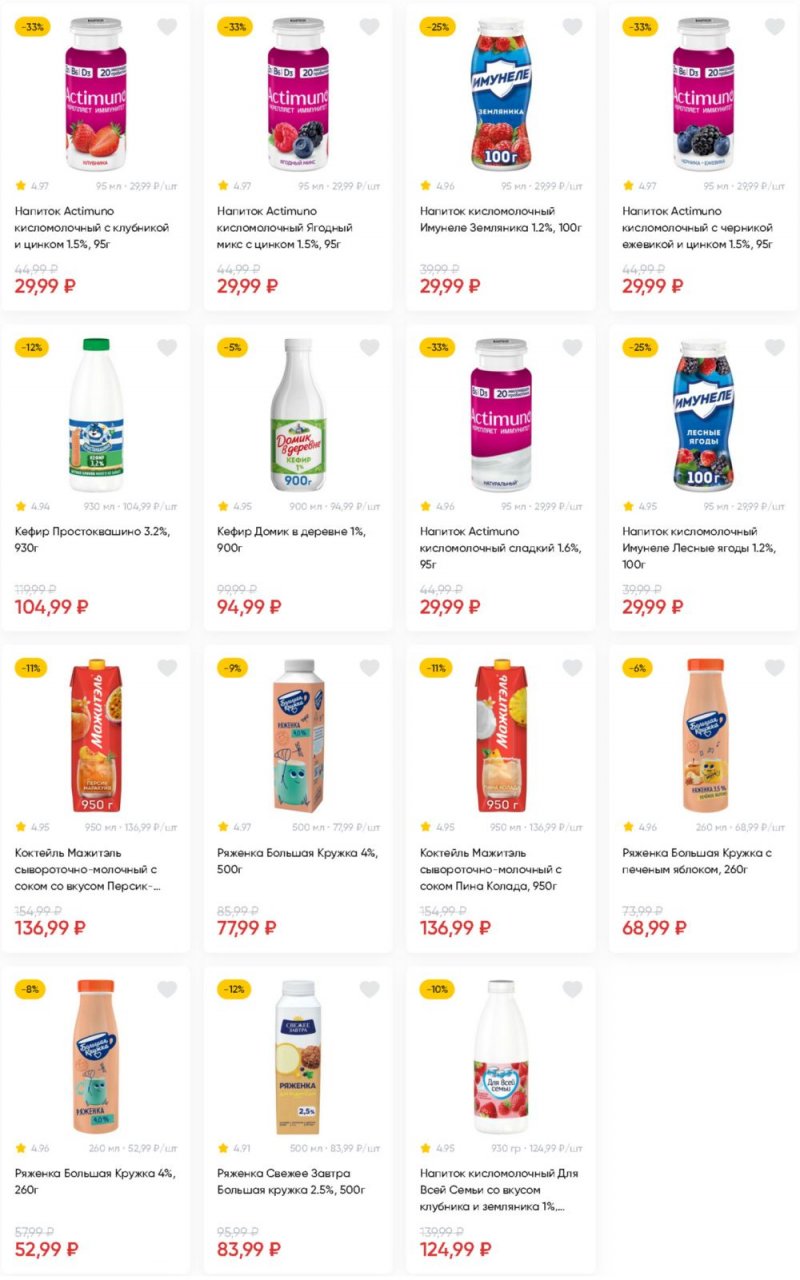Viewport: 800px width, 1280px height.
Task: Favorite the Для Всей Семьи drink
Action: coord(572,989)
